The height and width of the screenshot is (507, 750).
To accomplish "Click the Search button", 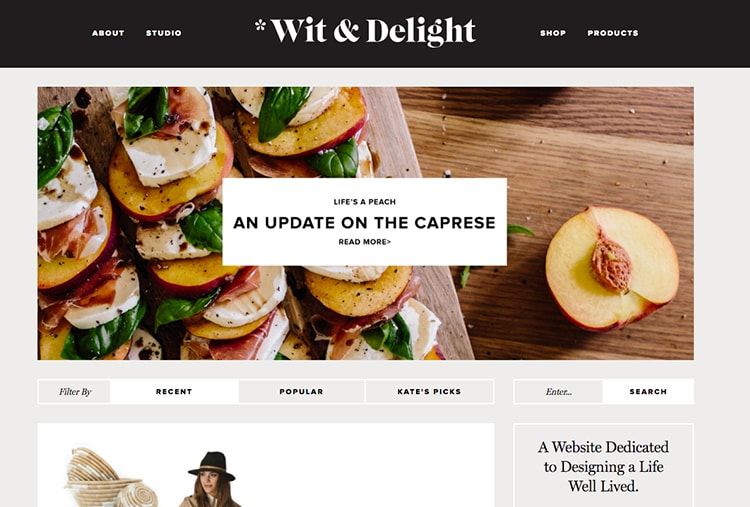I will click(648, 392).
